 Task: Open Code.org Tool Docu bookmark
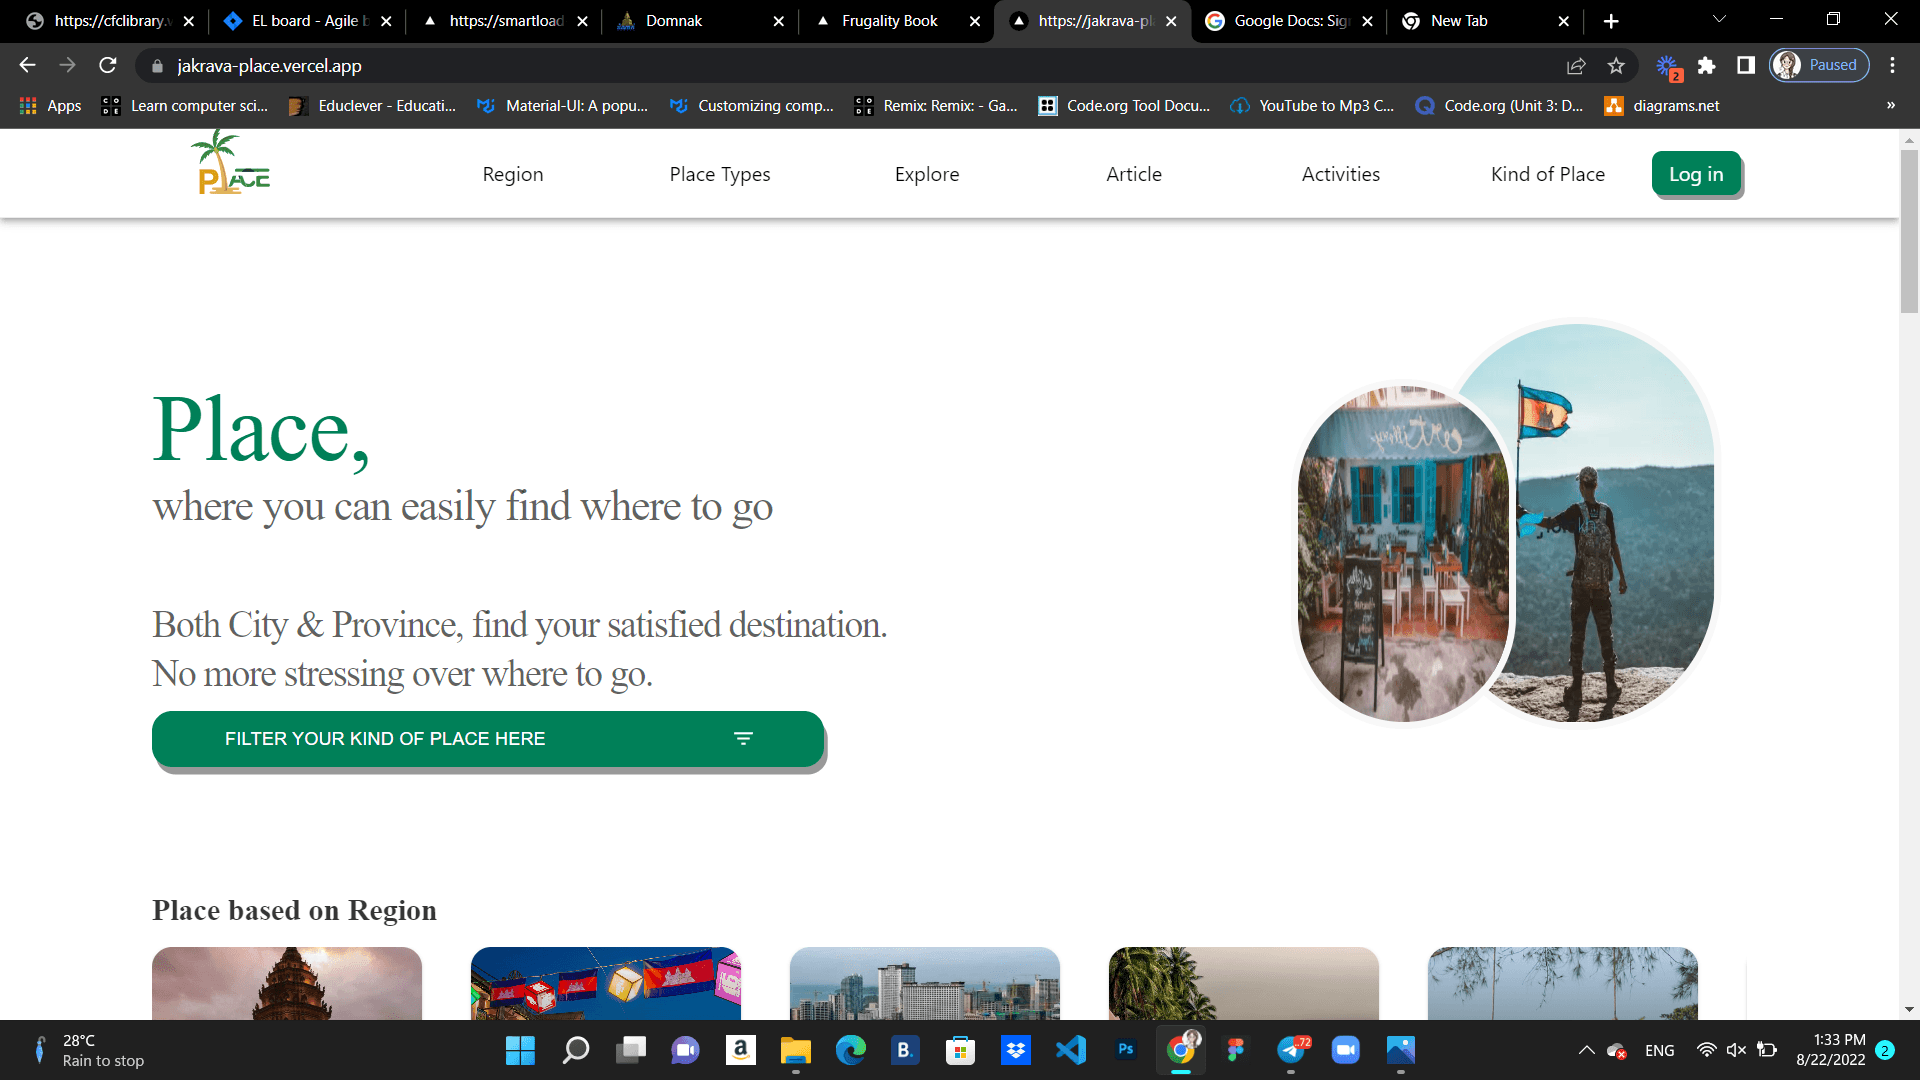pyautogui.click(x=1124, y=105)
